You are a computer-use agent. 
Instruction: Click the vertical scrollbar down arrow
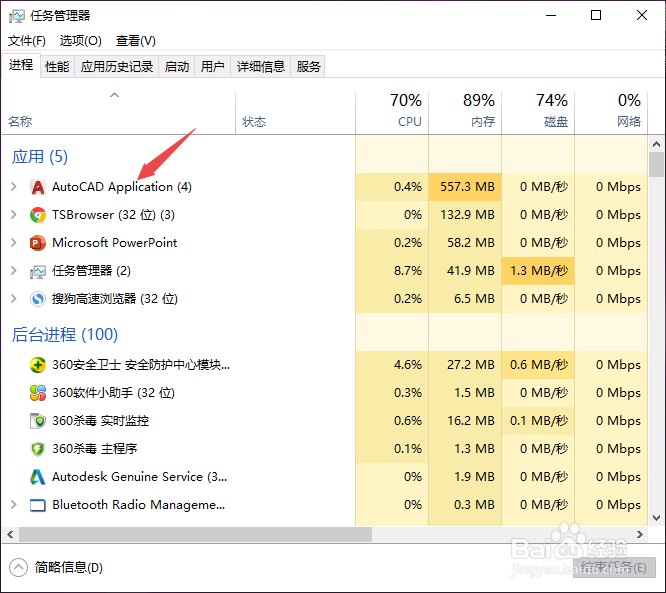point(657,518)
